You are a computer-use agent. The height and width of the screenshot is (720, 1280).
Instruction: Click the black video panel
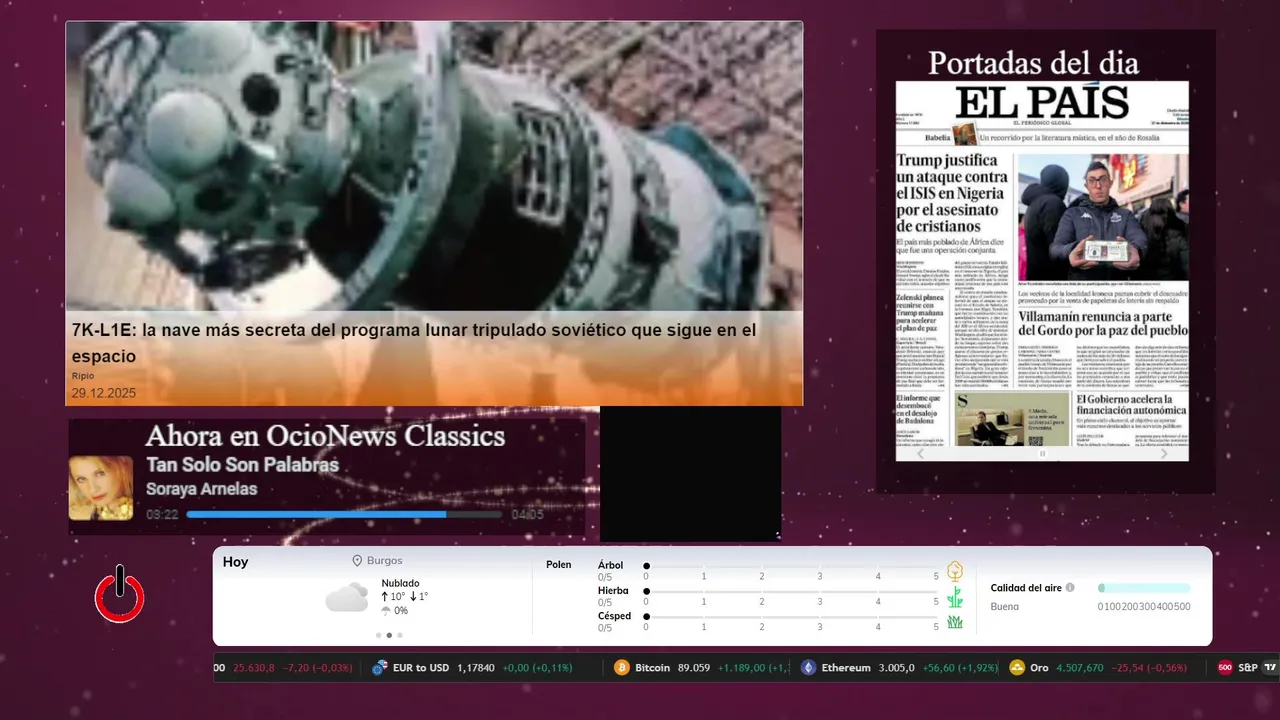click(690, 474)
